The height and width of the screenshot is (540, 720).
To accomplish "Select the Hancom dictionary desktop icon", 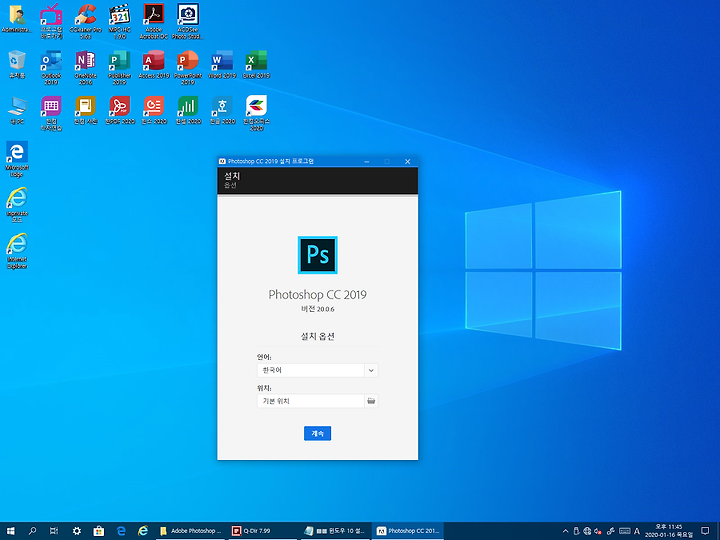I will pyautogui.click(x=86, y=111).
